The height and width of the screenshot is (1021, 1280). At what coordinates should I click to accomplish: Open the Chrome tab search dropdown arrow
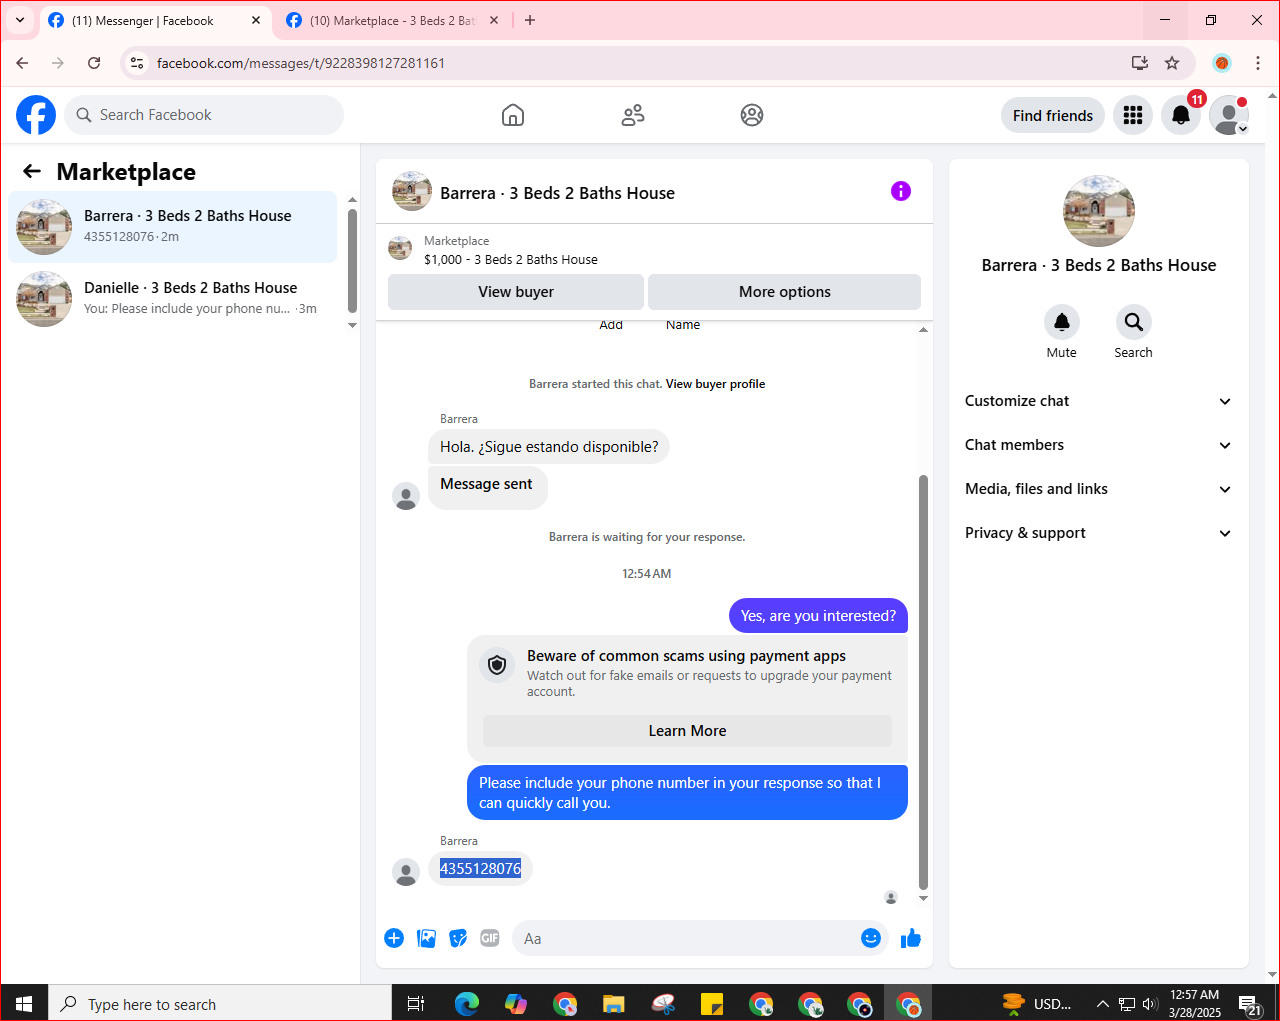tap(20, 20)
